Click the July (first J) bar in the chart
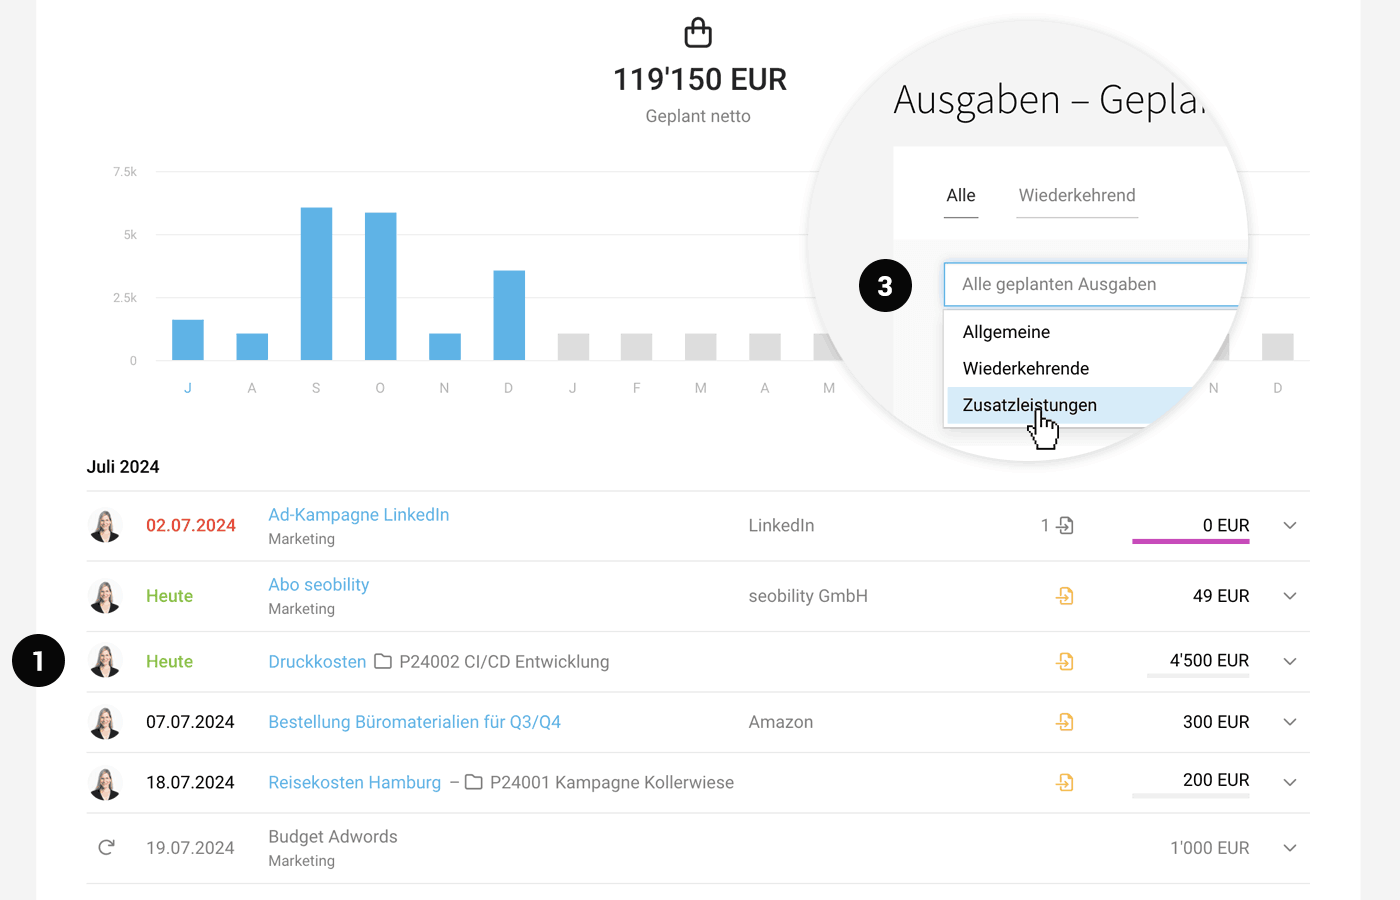The width and height of the screenshot is (1400, 900). point(188,340)
